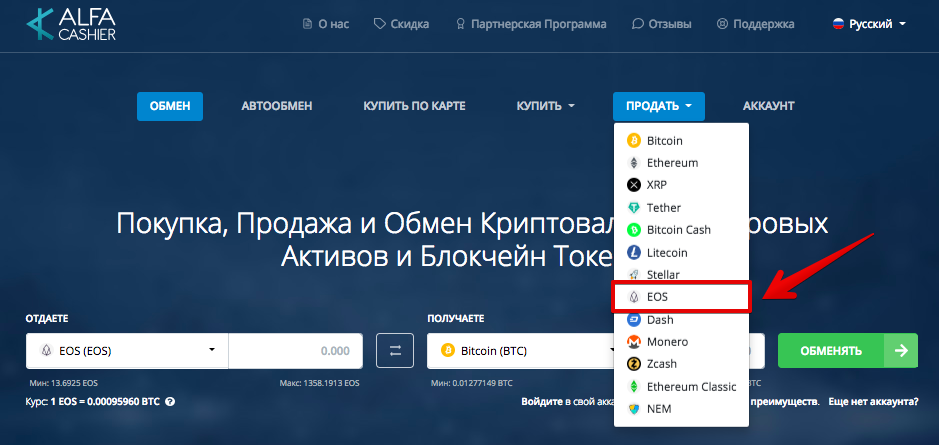Image resolution: width=939 pixels, height=445 pixels.
Task: Select EOS in the Продать menu
Action: click(x=681, y=297)
